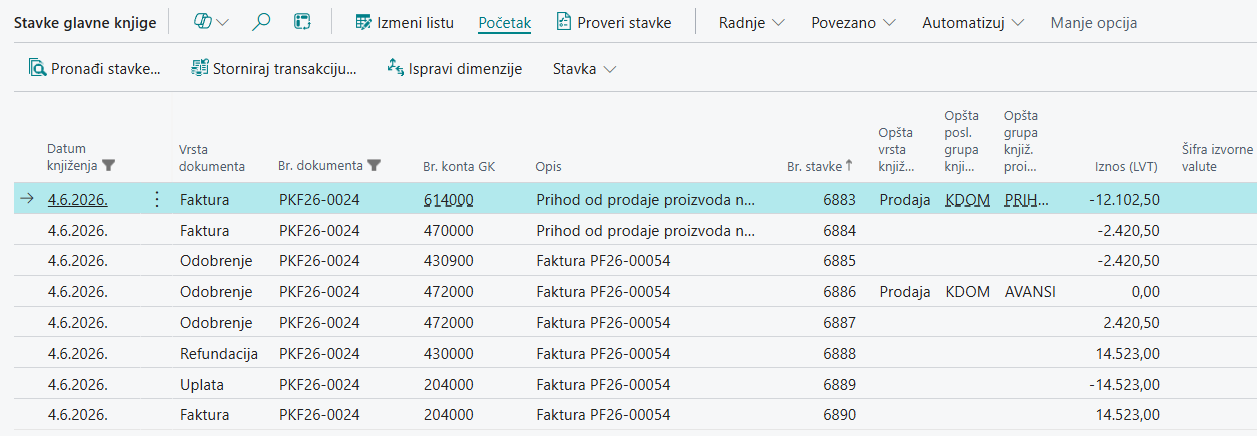
Task: Expand the Automatizuj menu
Action: click(973, 22)
